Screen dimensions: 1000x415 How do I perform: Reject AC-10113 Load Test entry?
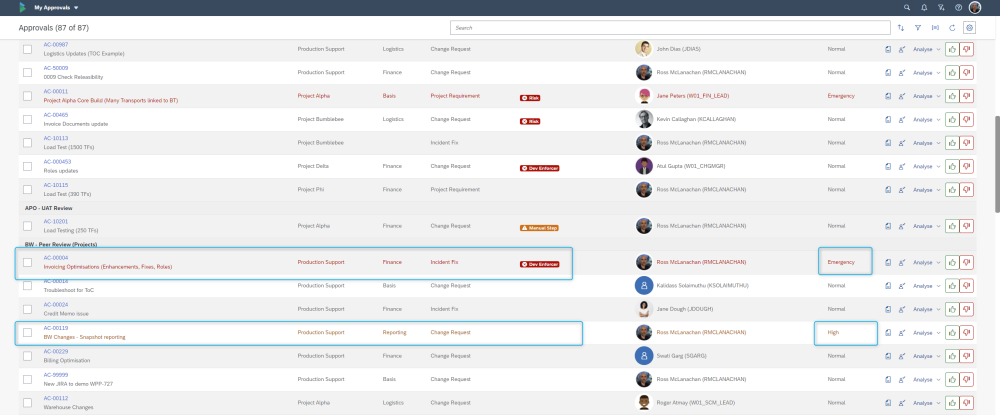click(x=967, y=143)
